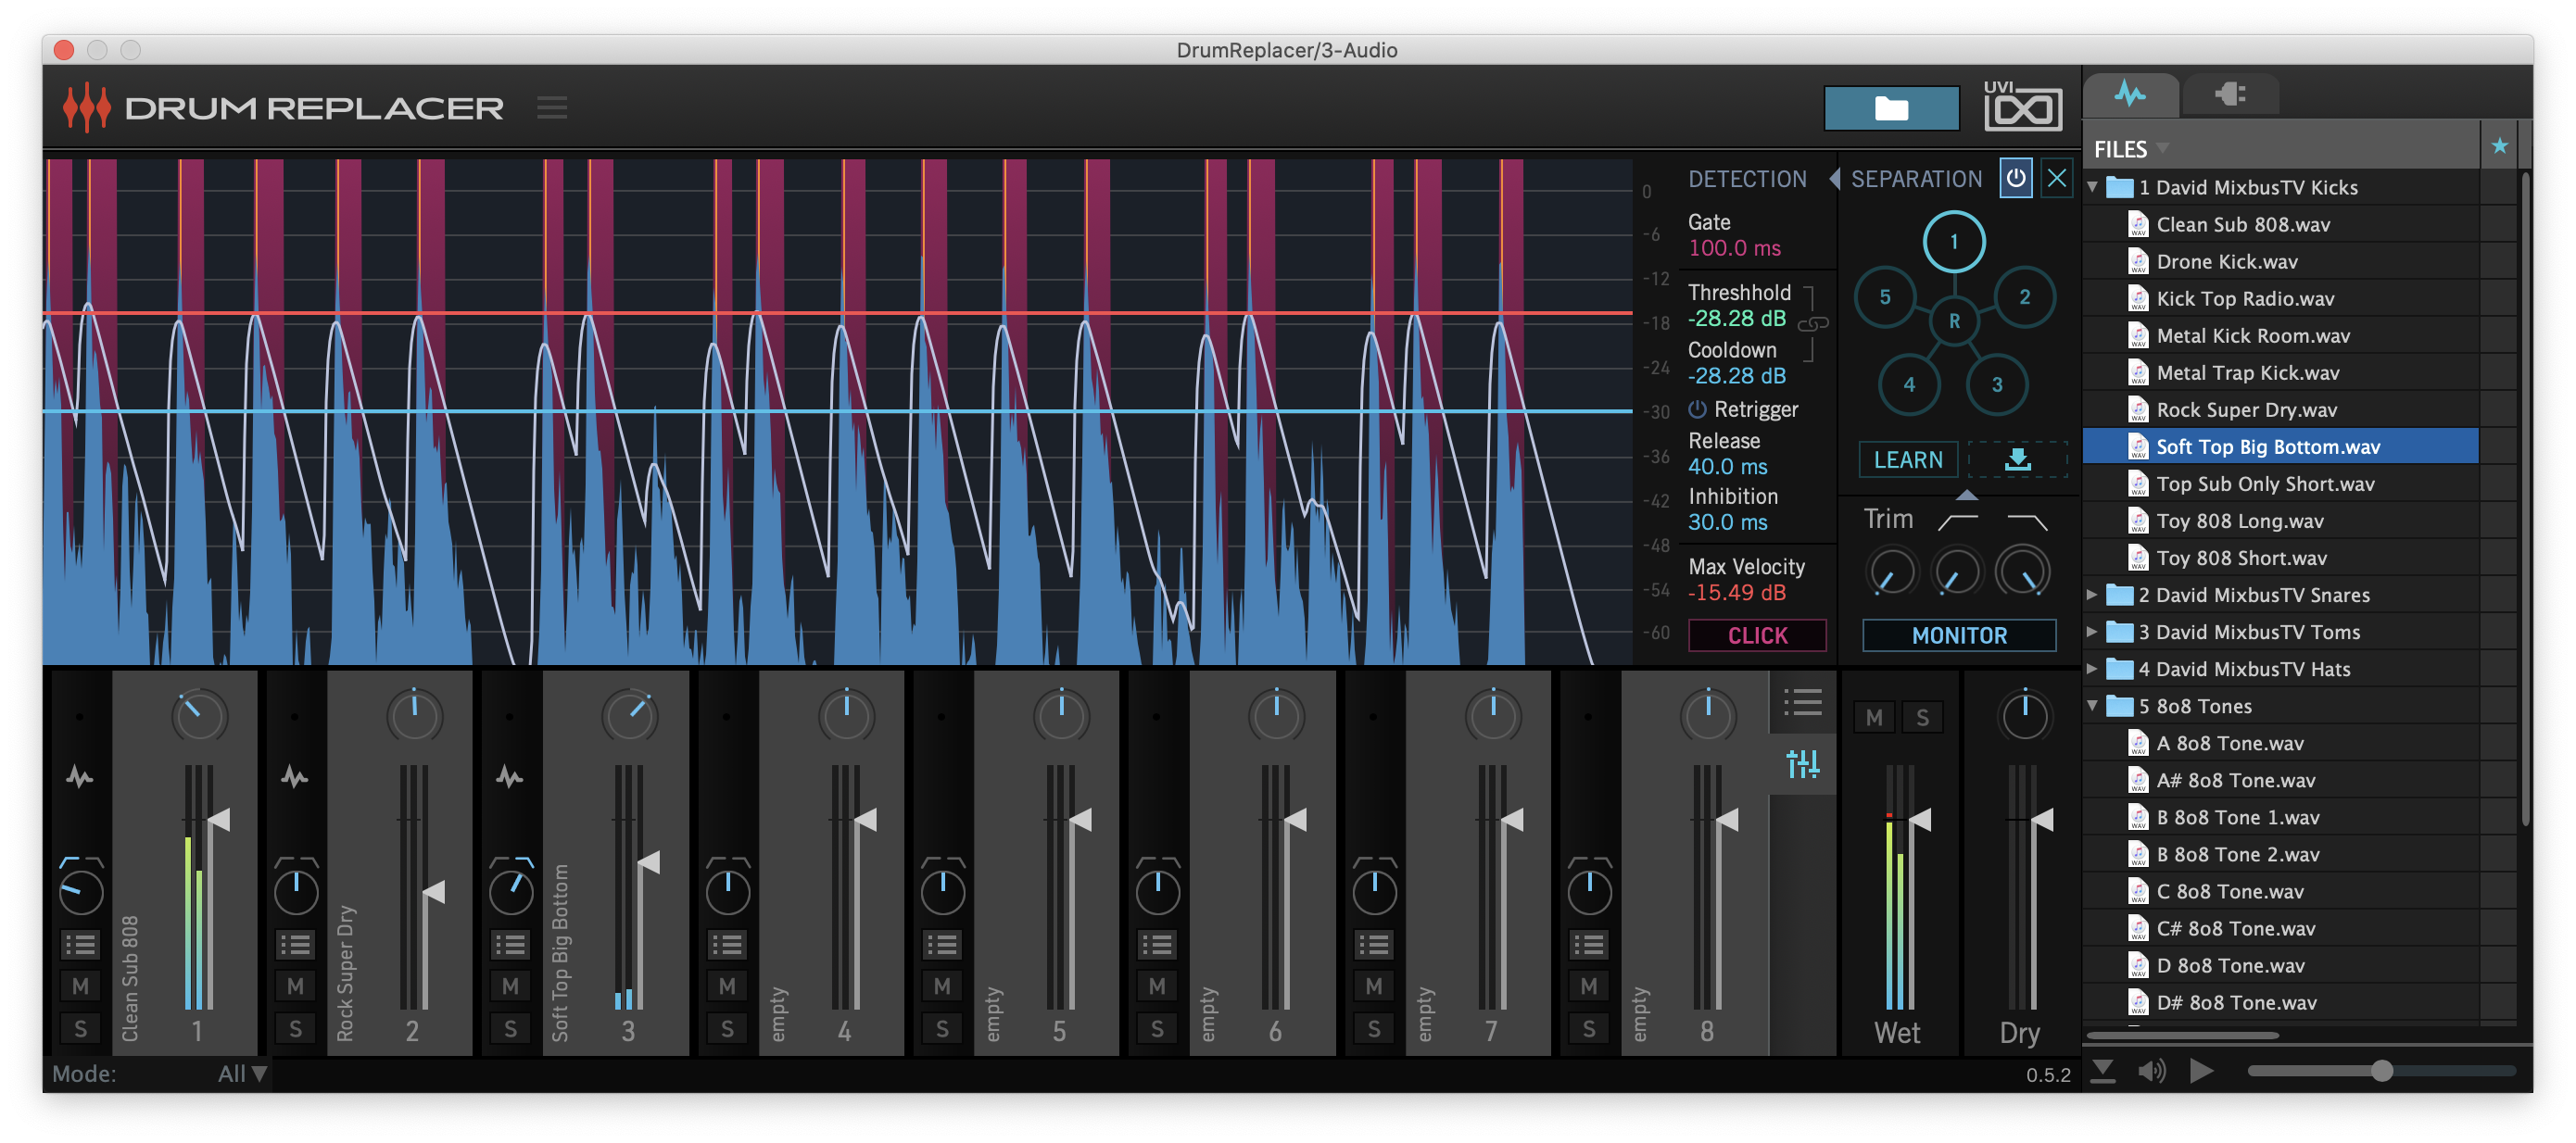
Task: Disable the Separation power toggle
Action: 2015,178
